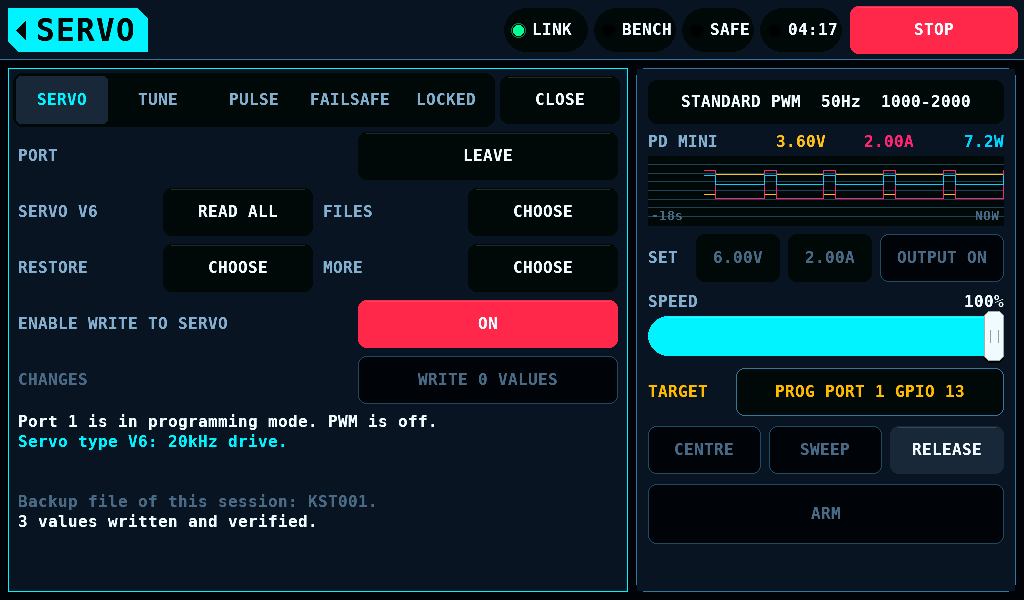Click the WRITE 0 VALUES button
1024x600 pixels.
tap(488, 380)
